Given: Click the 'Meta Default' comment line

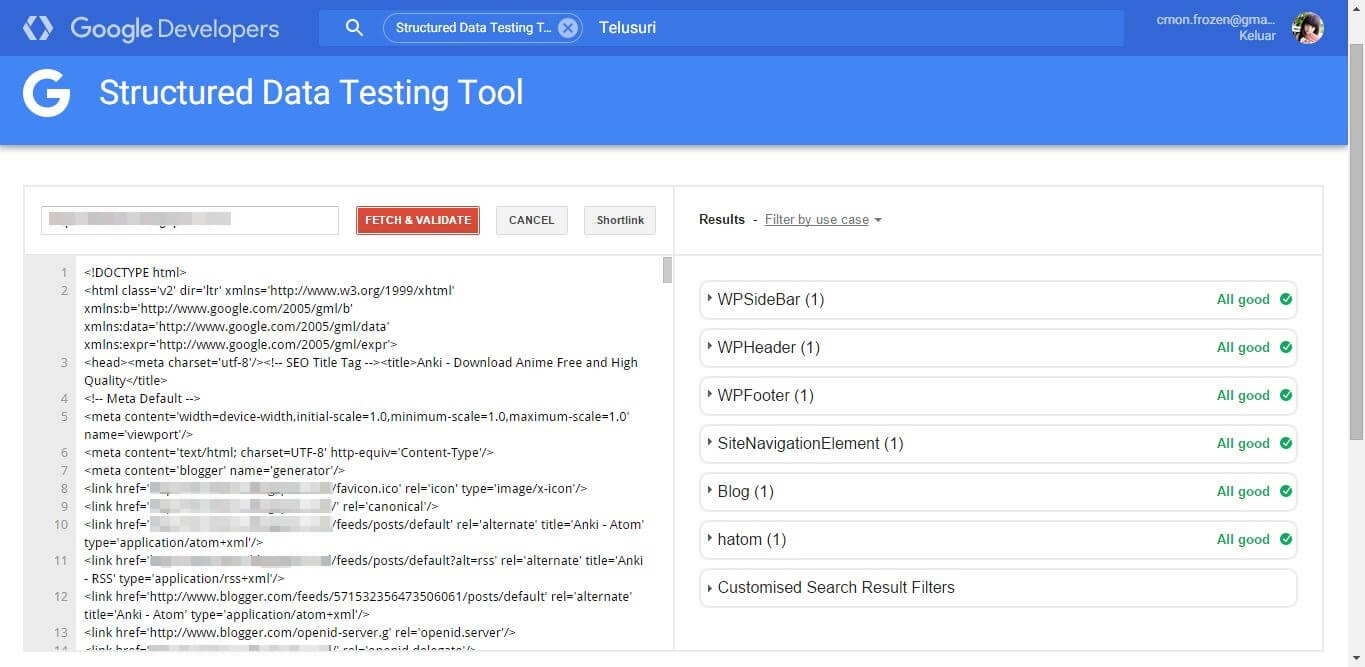Looking at the screenshot, I should (x=142, y=398).
